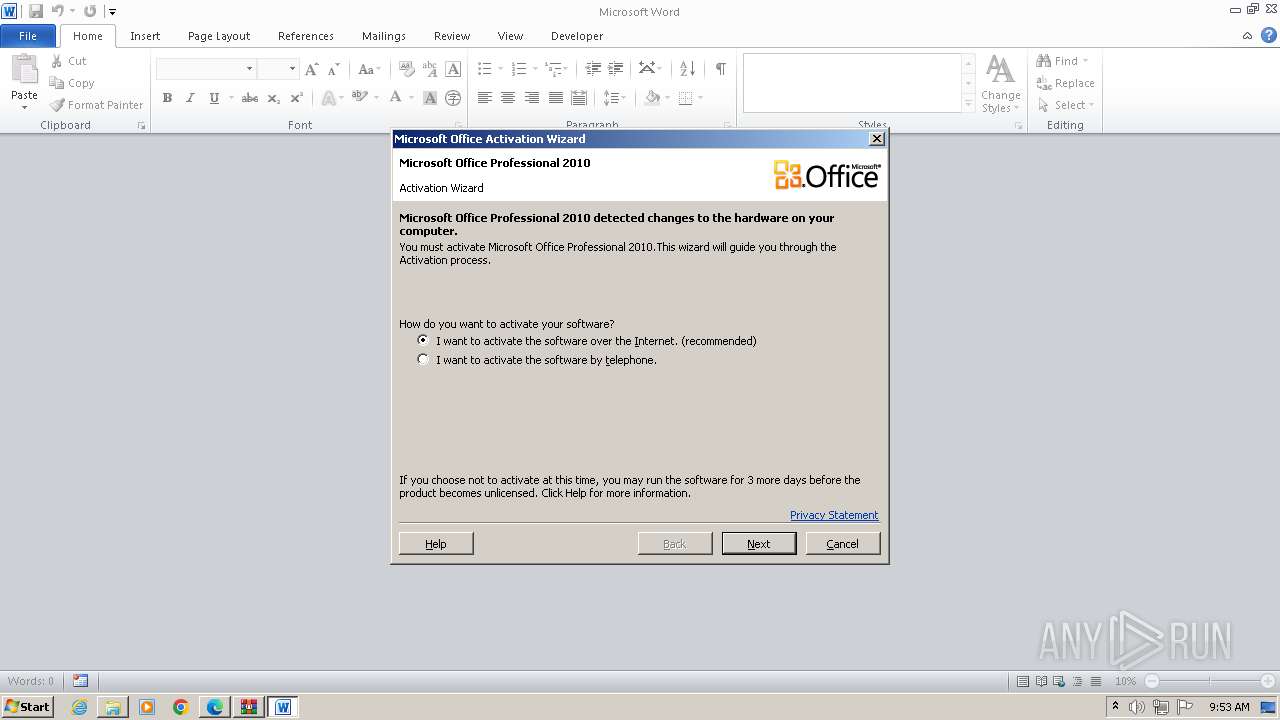The image size is (1280, 720).
Task: Open the File tab
Action: pos(28,36)
